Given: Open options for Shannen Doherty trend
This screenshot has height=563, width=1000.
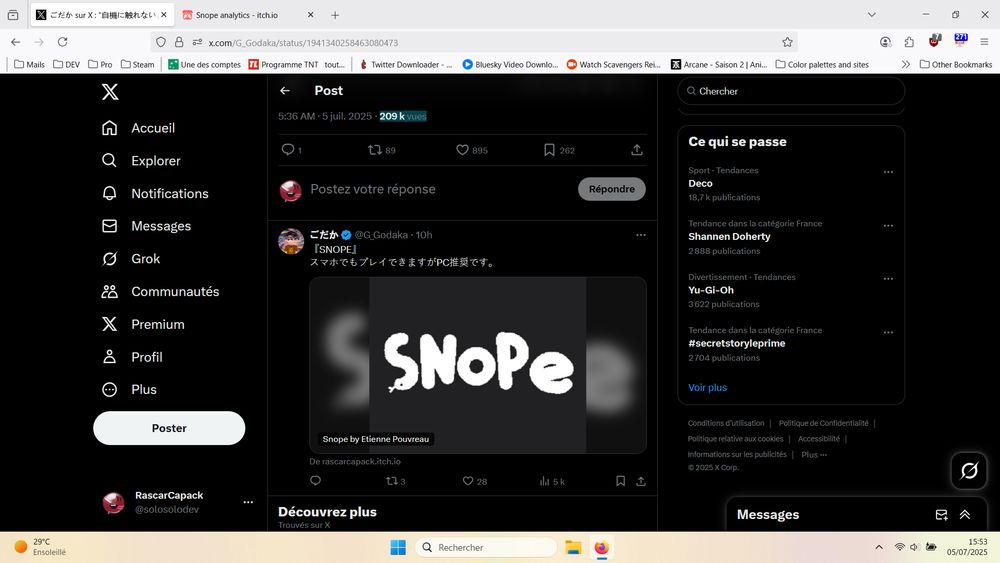Looking at the screenshot, I should [x=888, y=226].
